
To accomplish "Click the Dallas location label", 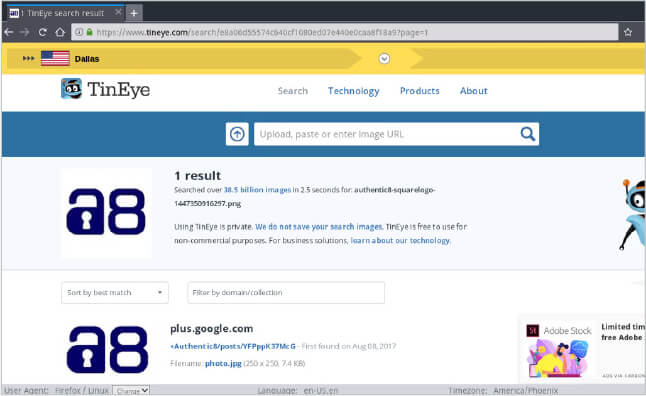I will (87, 59).
